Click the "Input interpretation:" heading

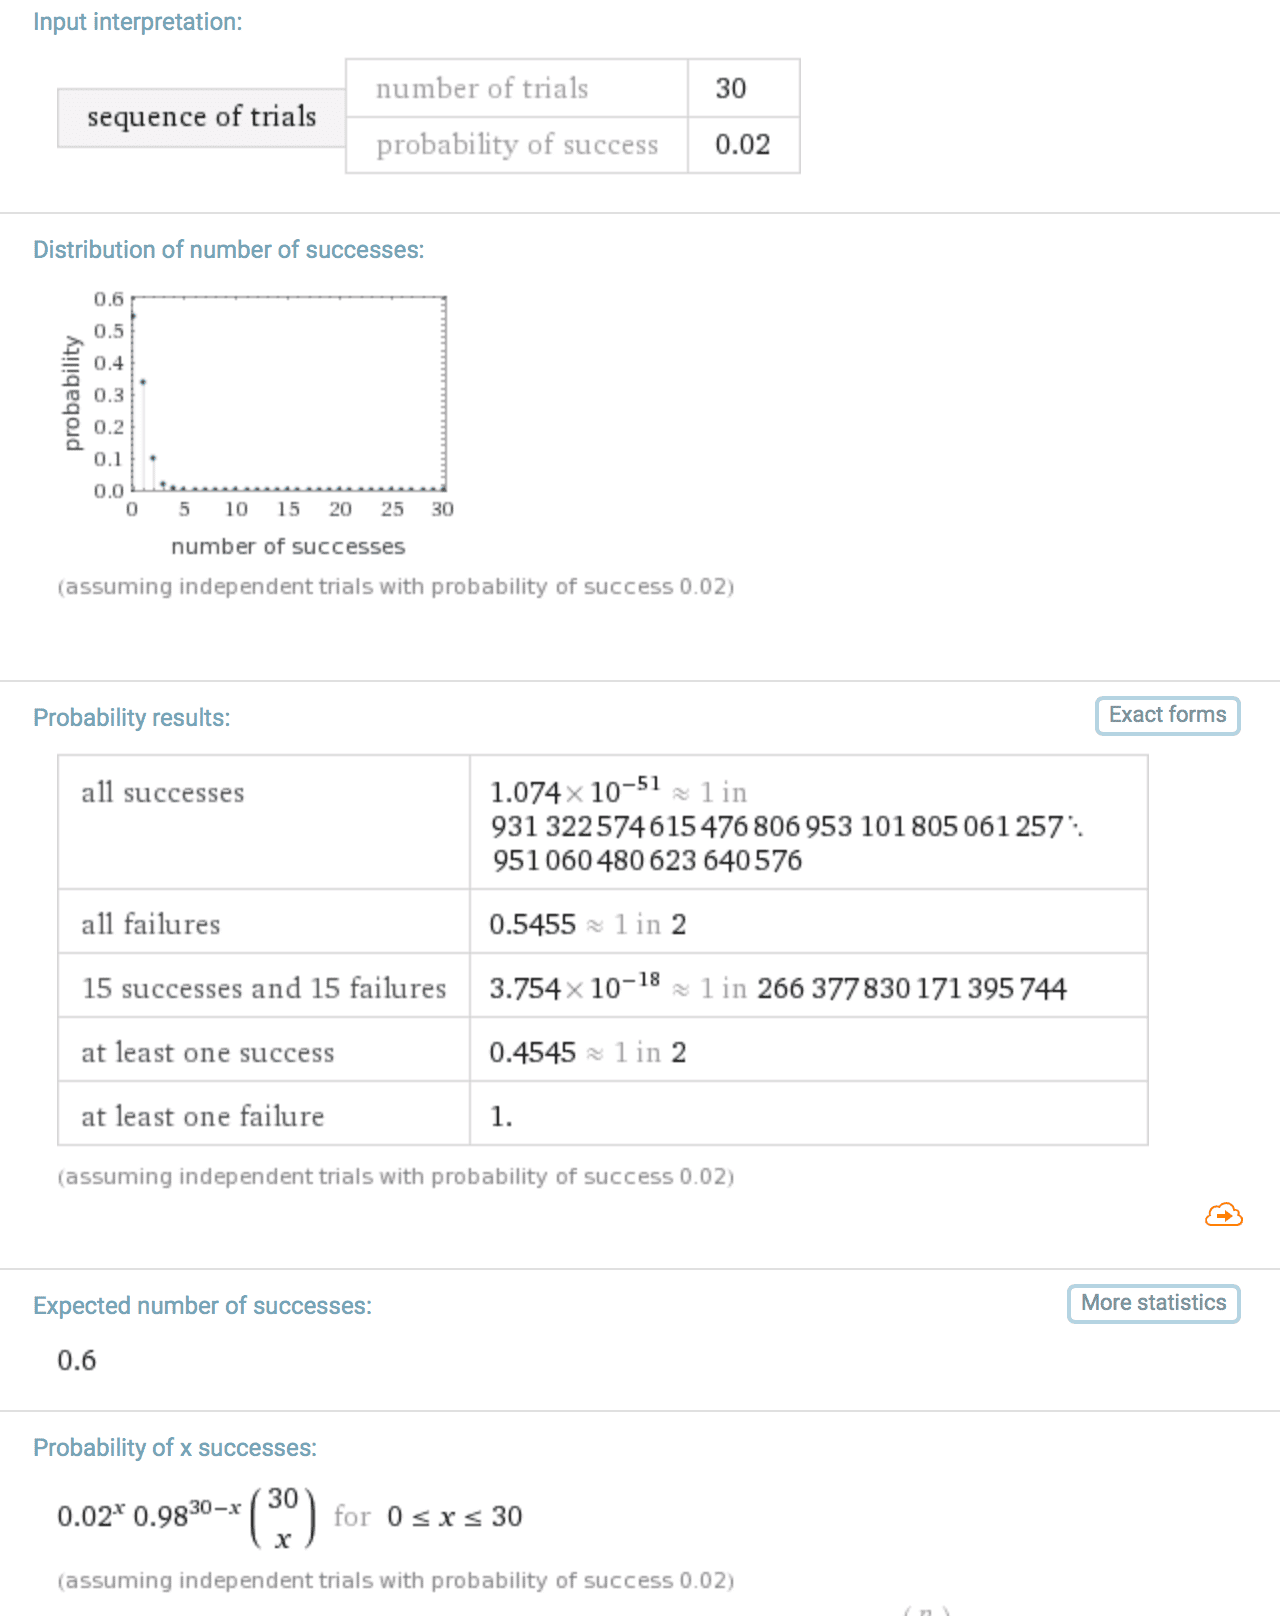[x=138, y=22]
